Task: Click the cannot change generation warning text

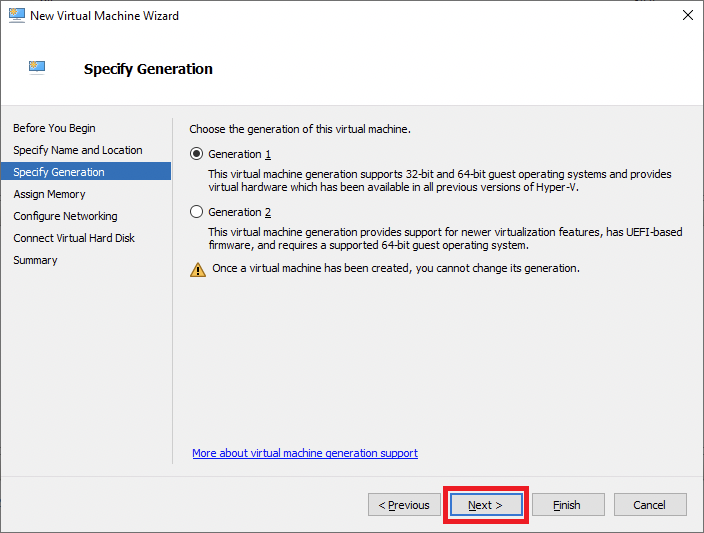Action: (396, 269)
